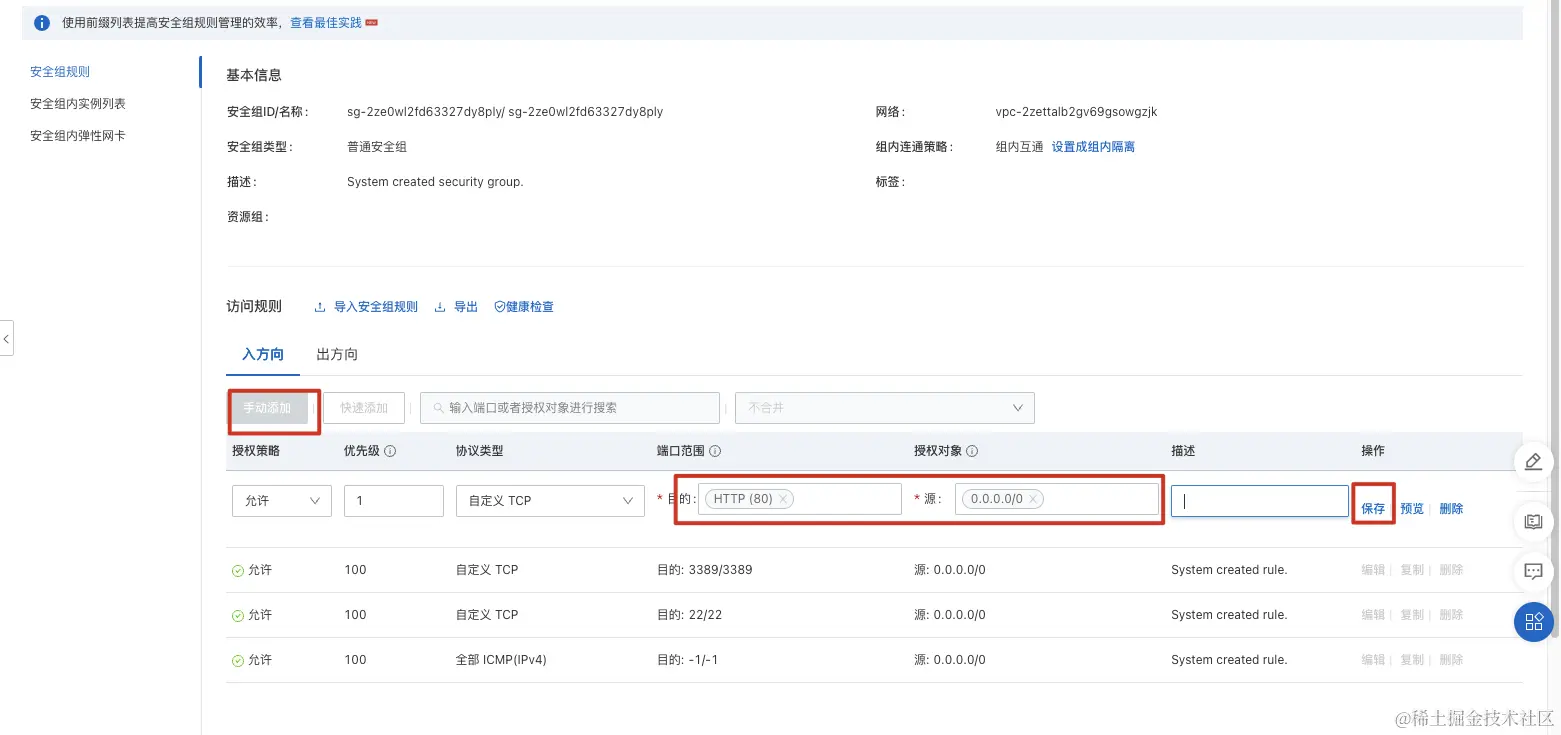The image size is (1561, 735).
Task: Click the port or authorization object search box
Action: 570,408
